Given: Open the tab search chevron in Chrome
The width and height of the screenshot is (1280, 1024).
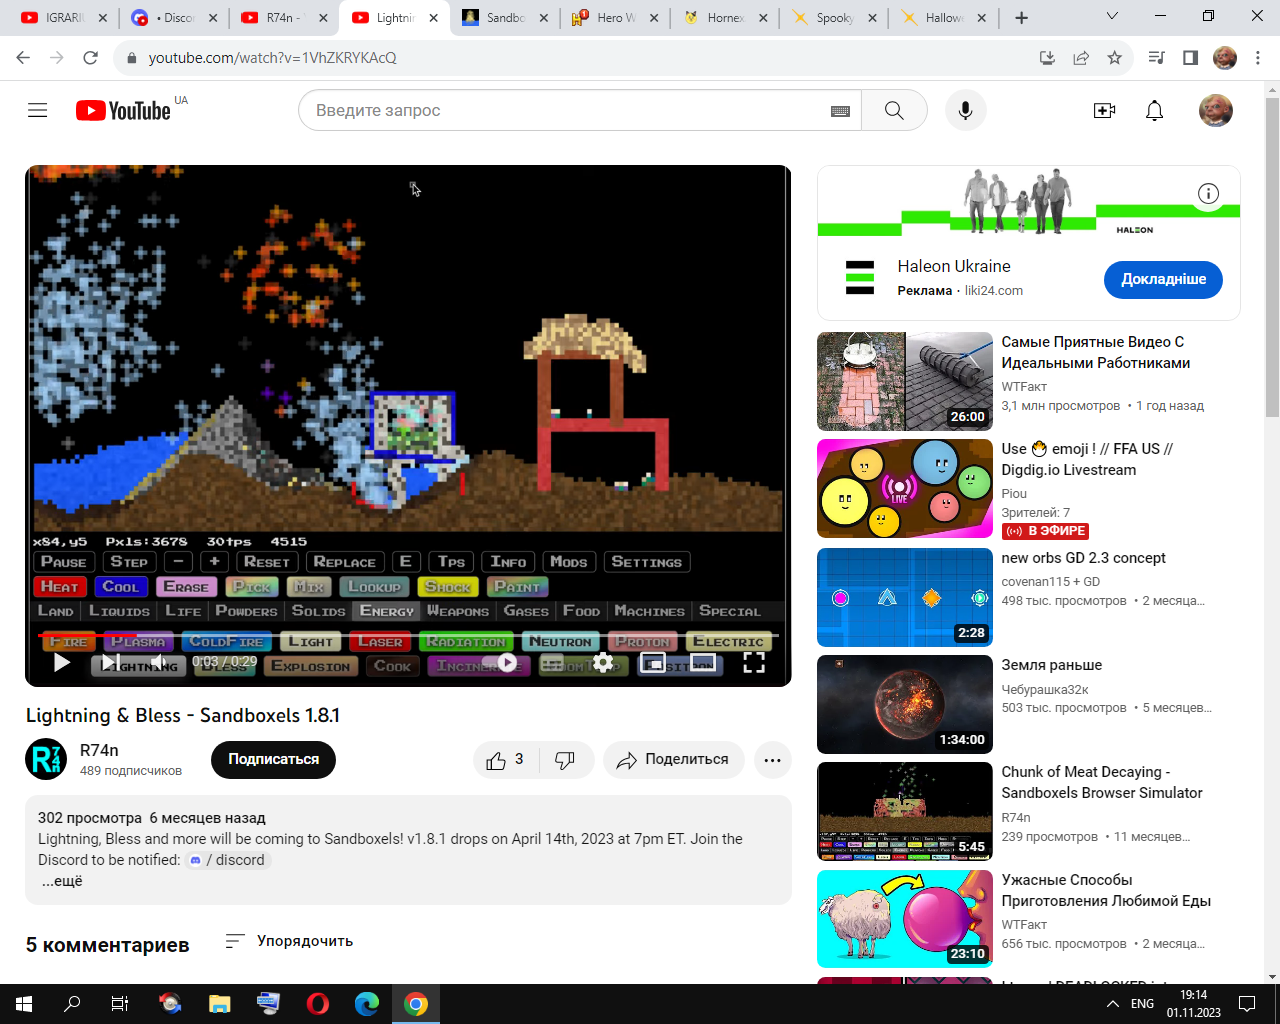Looking at the screenshot, I should click(1112, 17).
